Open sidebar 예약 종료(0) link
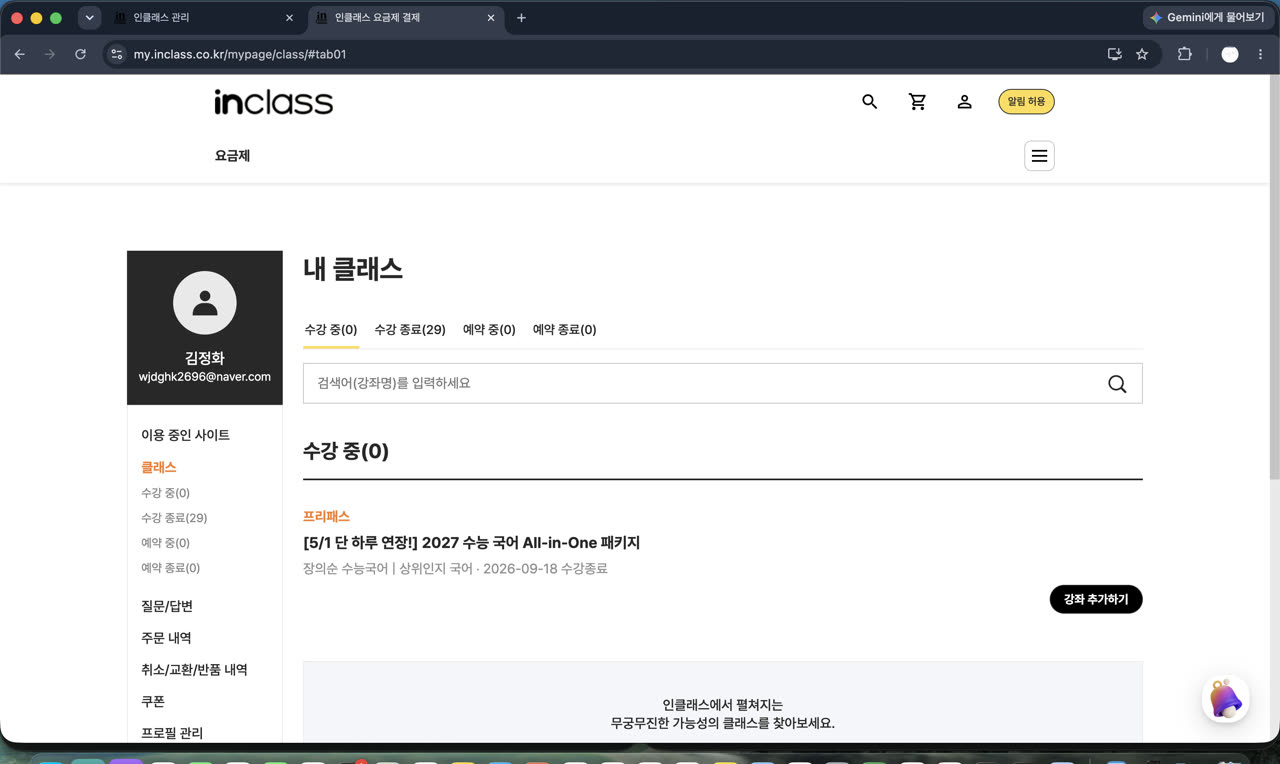The width and height of the screenshot is (1280, 764). (170, 568)
